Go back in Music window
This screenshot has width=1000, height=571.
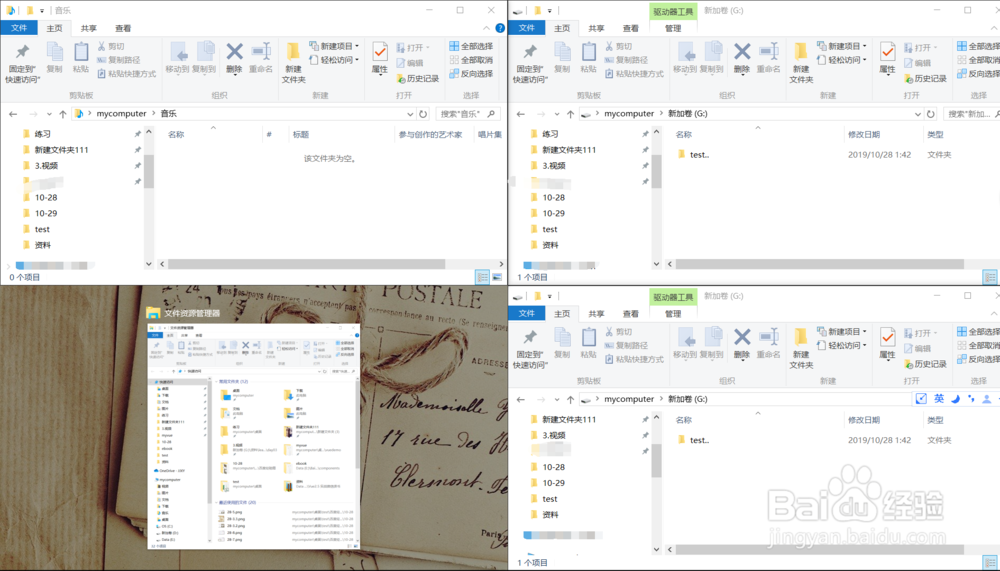click(x=13, y=114)
